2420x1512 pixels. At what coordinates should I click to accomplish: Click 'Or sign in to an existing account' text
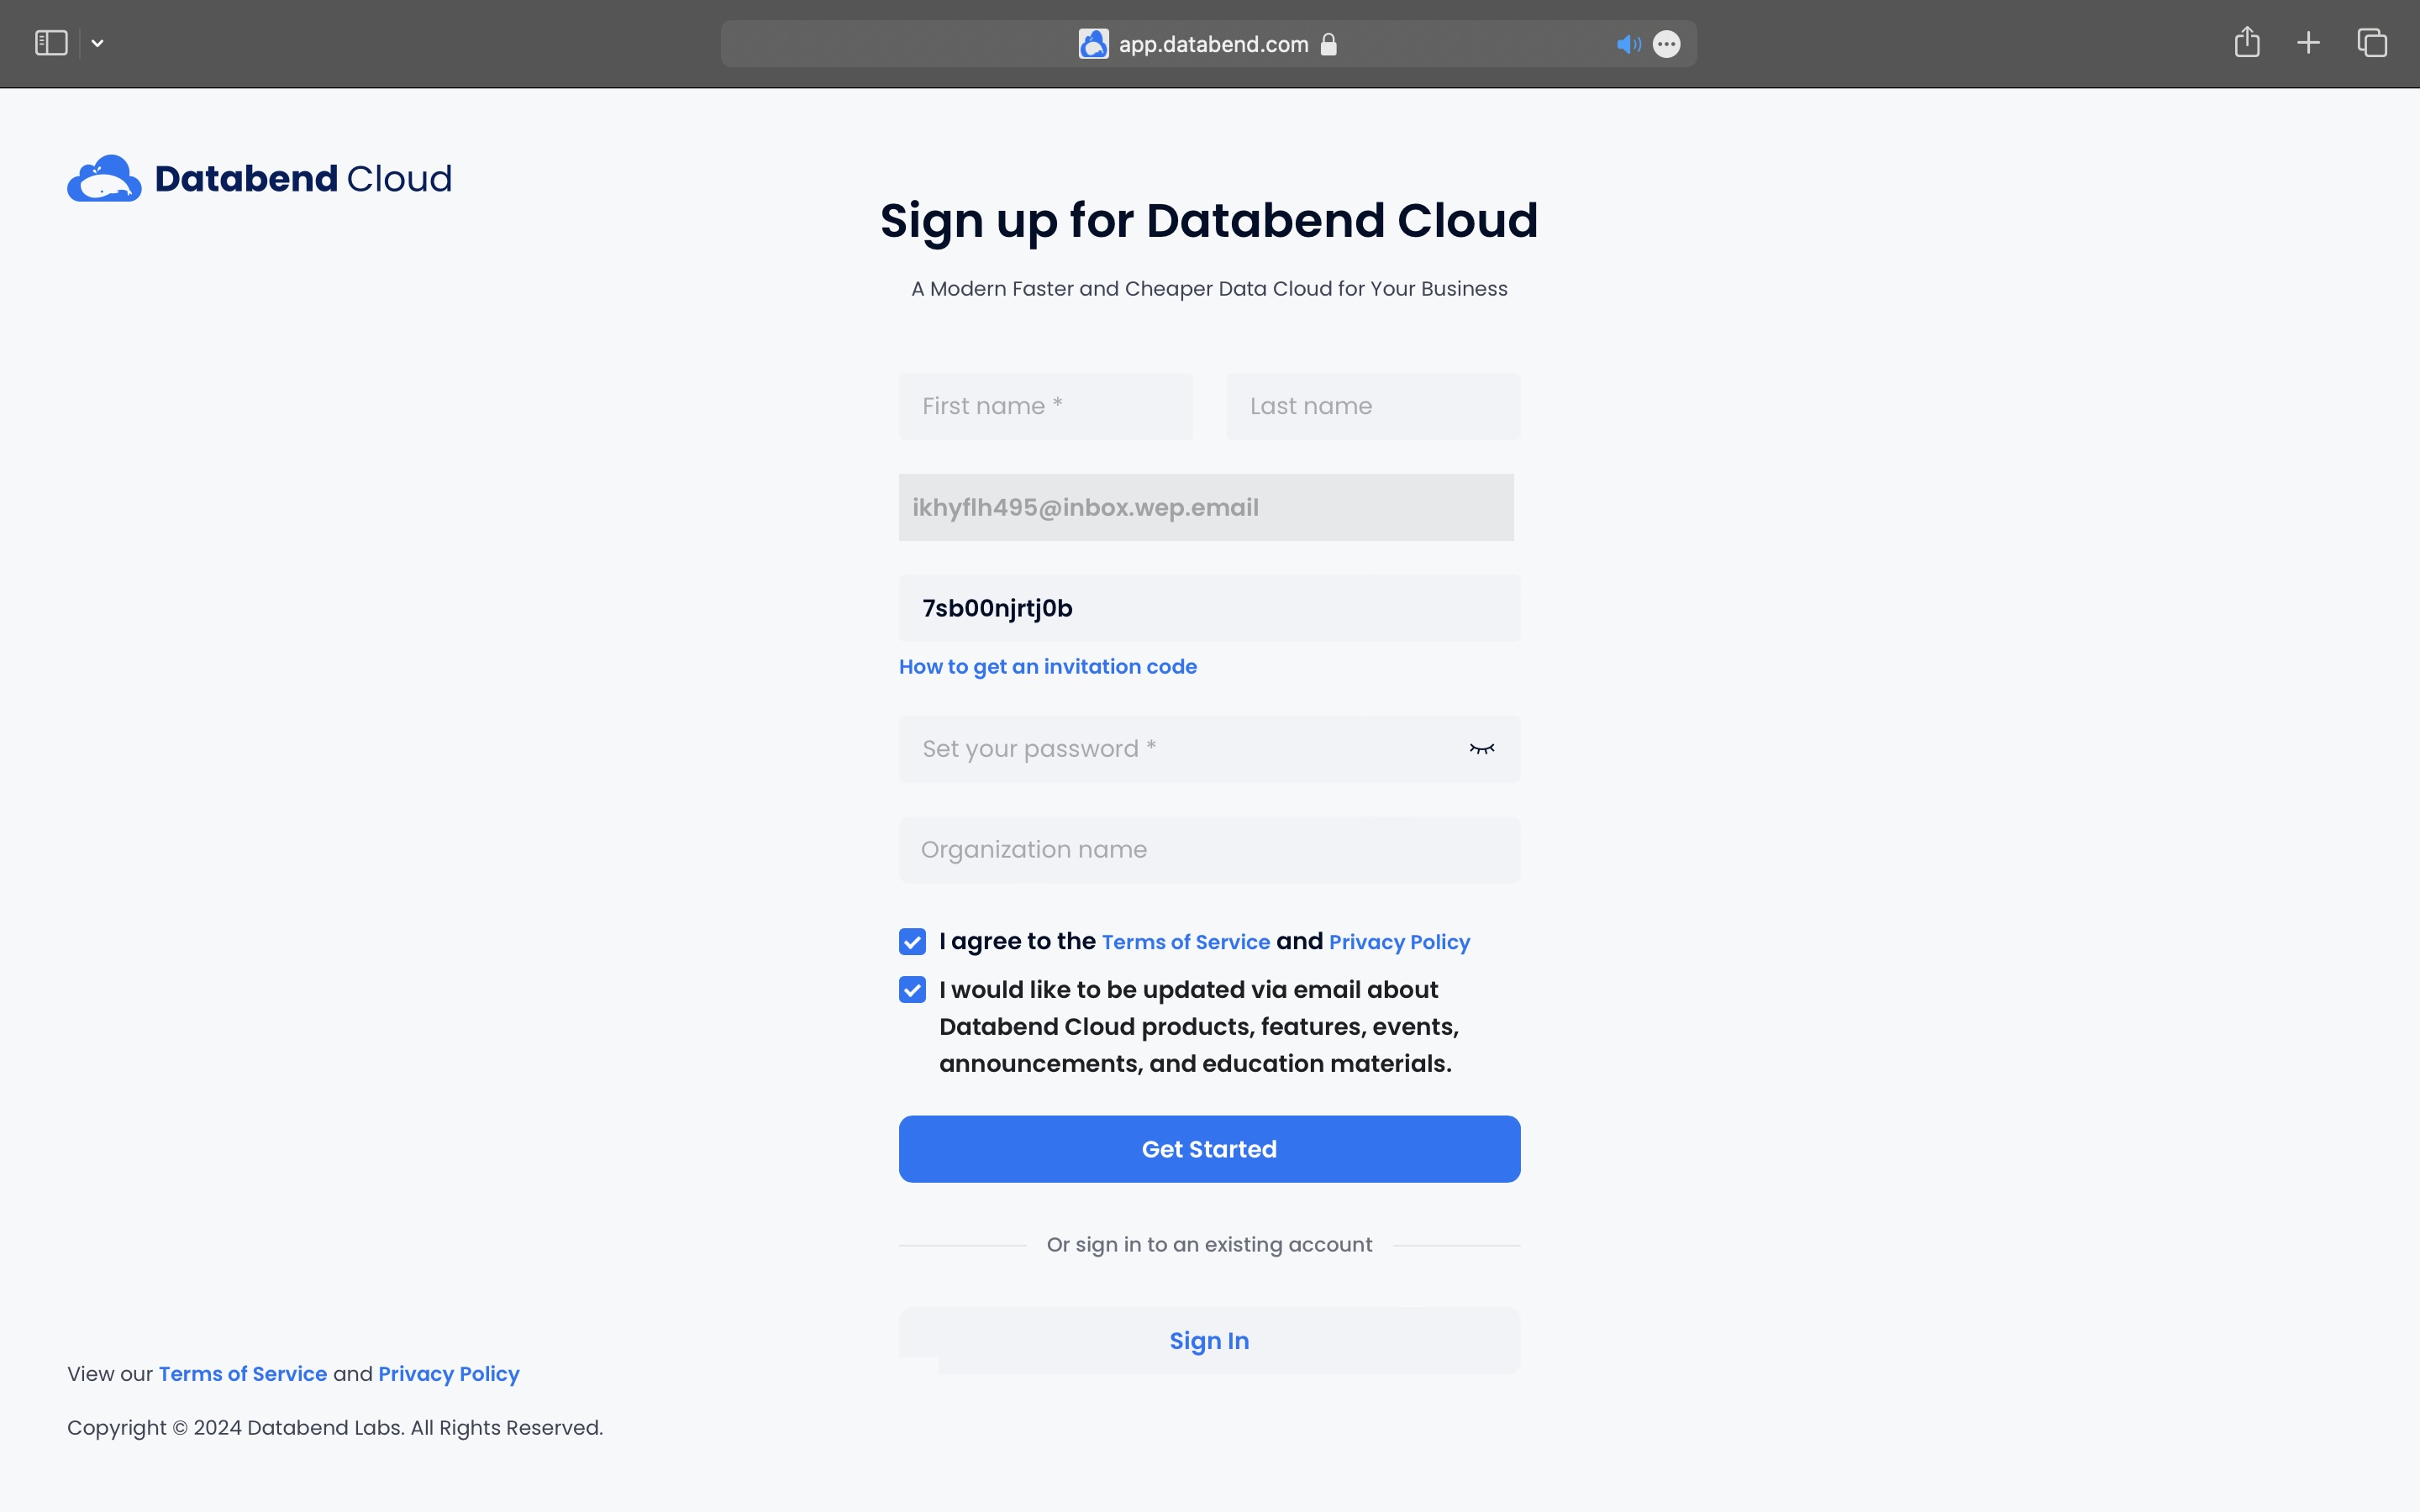coord(1209,1245)
